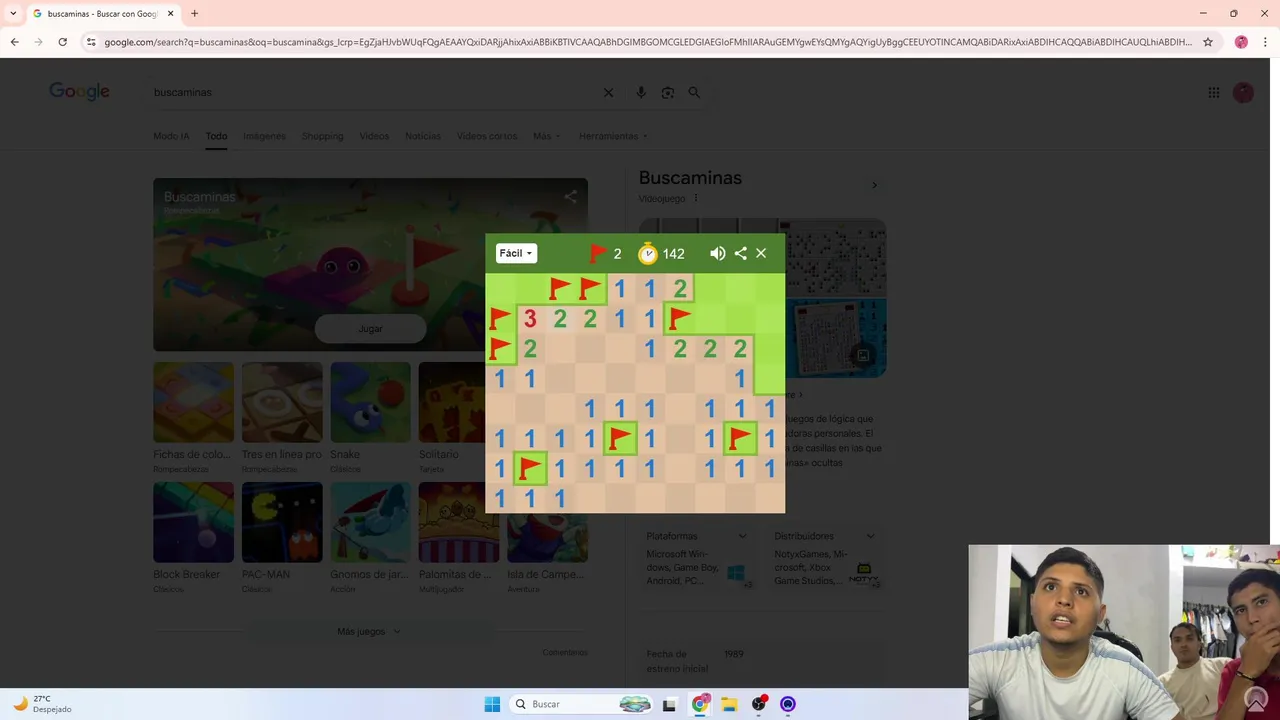Expand the Buscaminas knowledge panel chevron
The width and height of the screenshot is (1280, 720).
874,185
